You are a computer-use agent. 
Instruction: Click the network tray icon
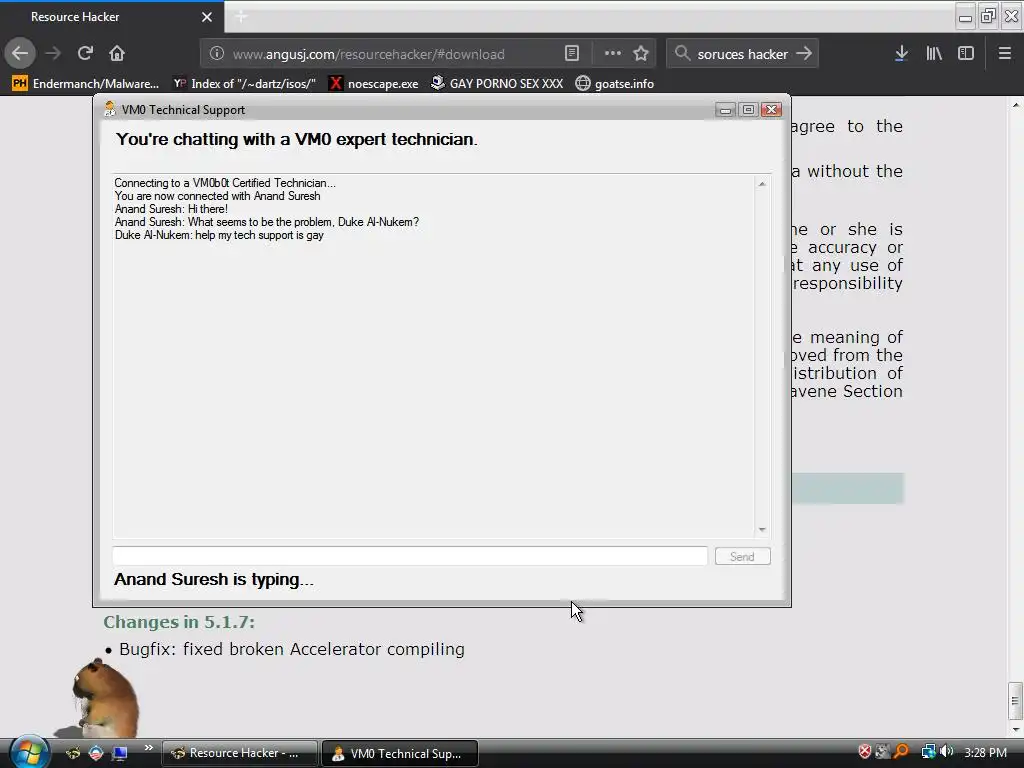click(x=928, y=752)
